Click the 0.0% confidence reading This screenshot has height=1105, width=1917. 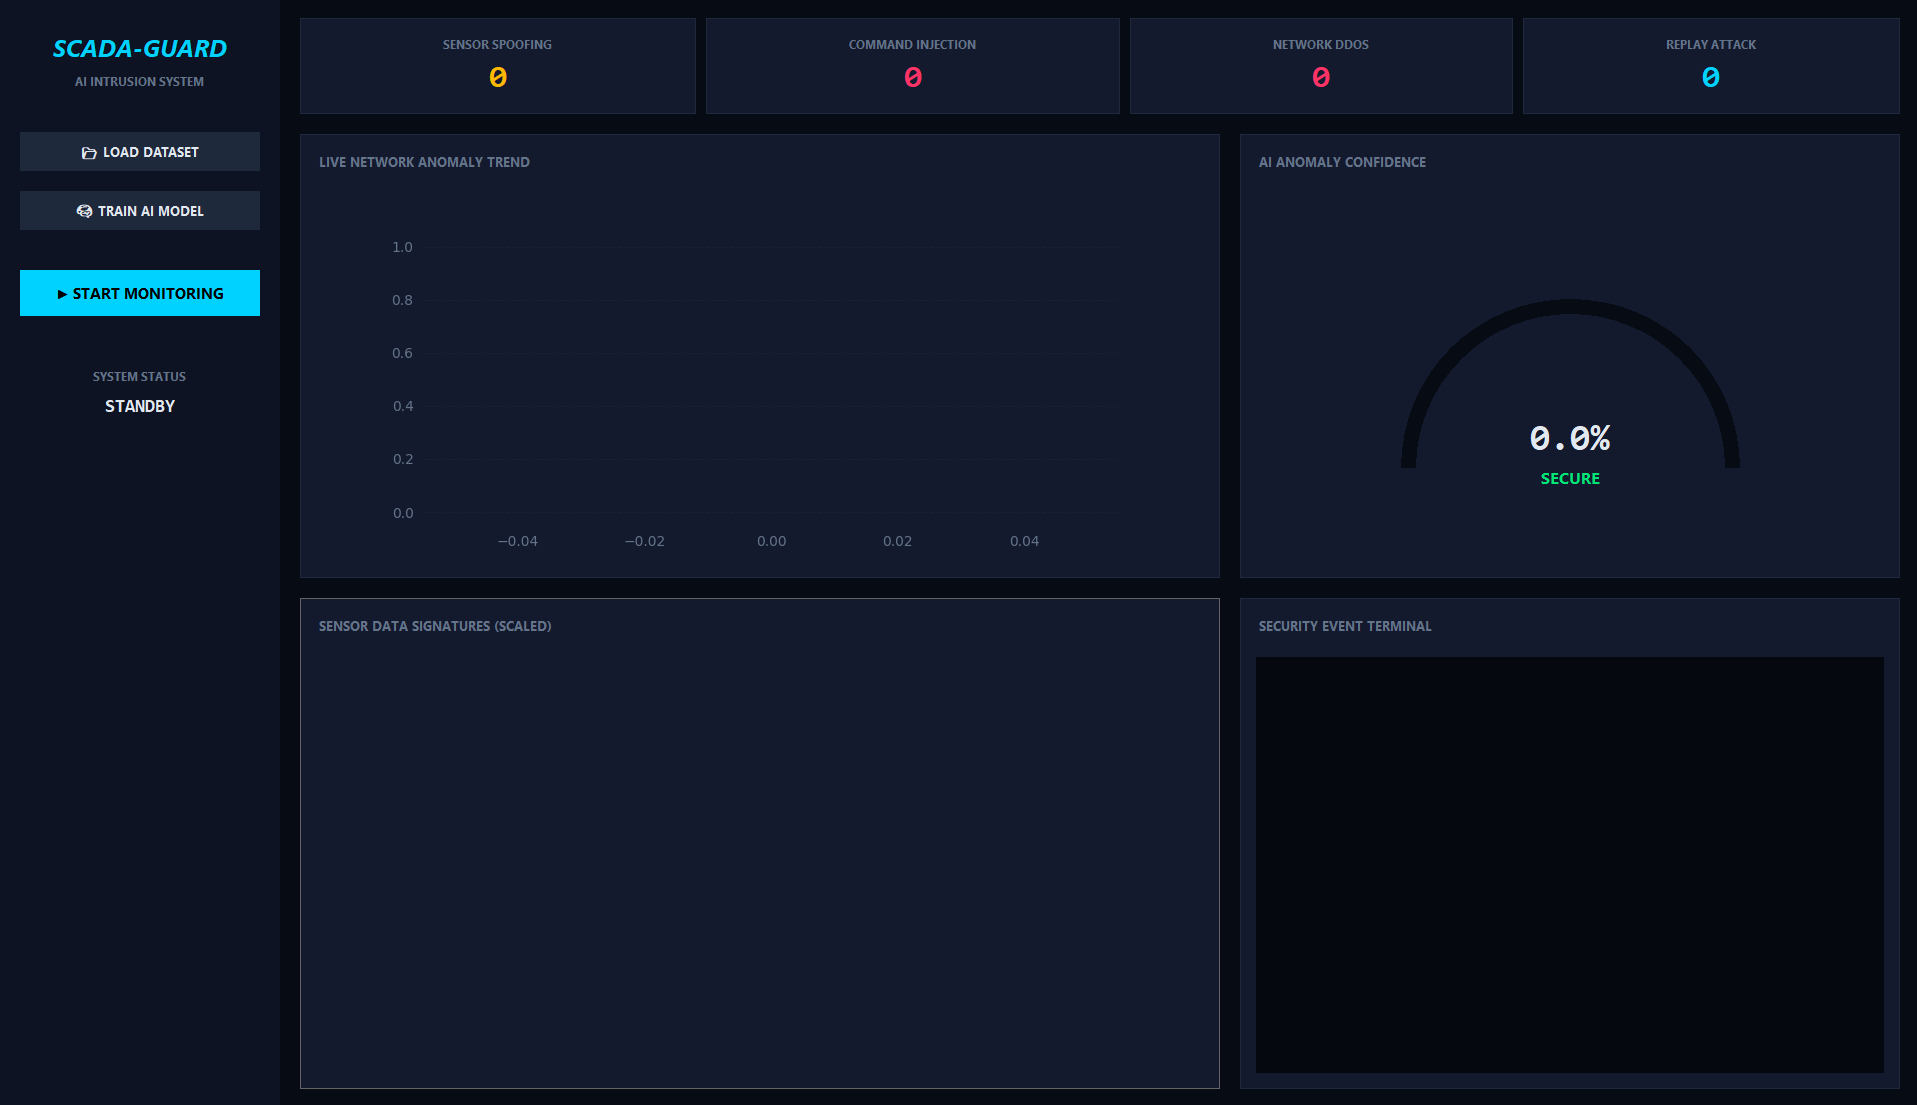tap(1570, 438)
